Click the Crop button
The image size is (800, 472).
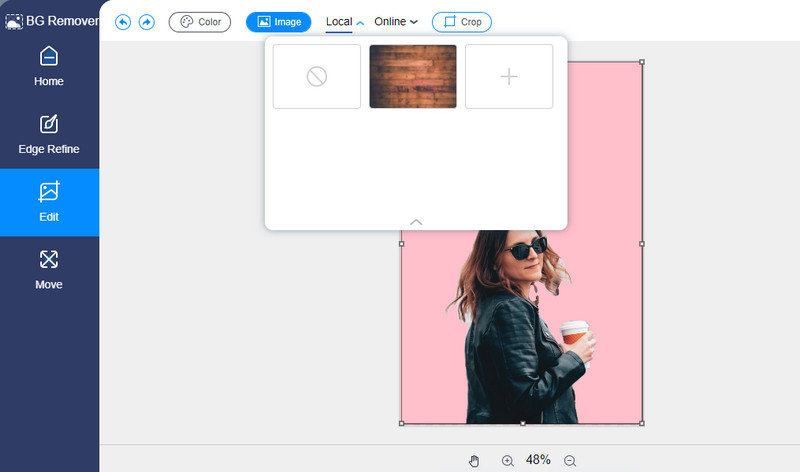(x=461, y=22)
